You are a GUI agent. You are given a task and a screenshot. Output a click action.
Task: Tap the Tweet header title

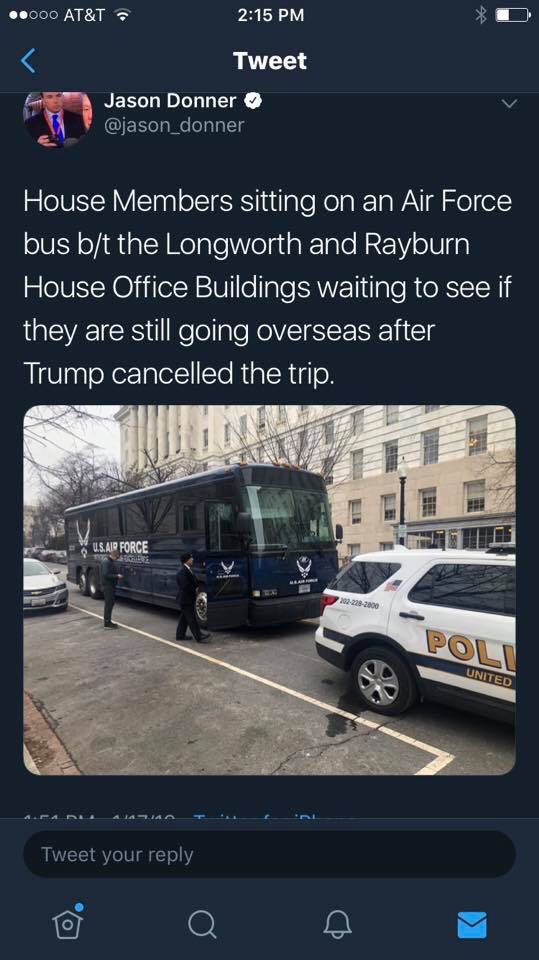(x=270, y=61)
